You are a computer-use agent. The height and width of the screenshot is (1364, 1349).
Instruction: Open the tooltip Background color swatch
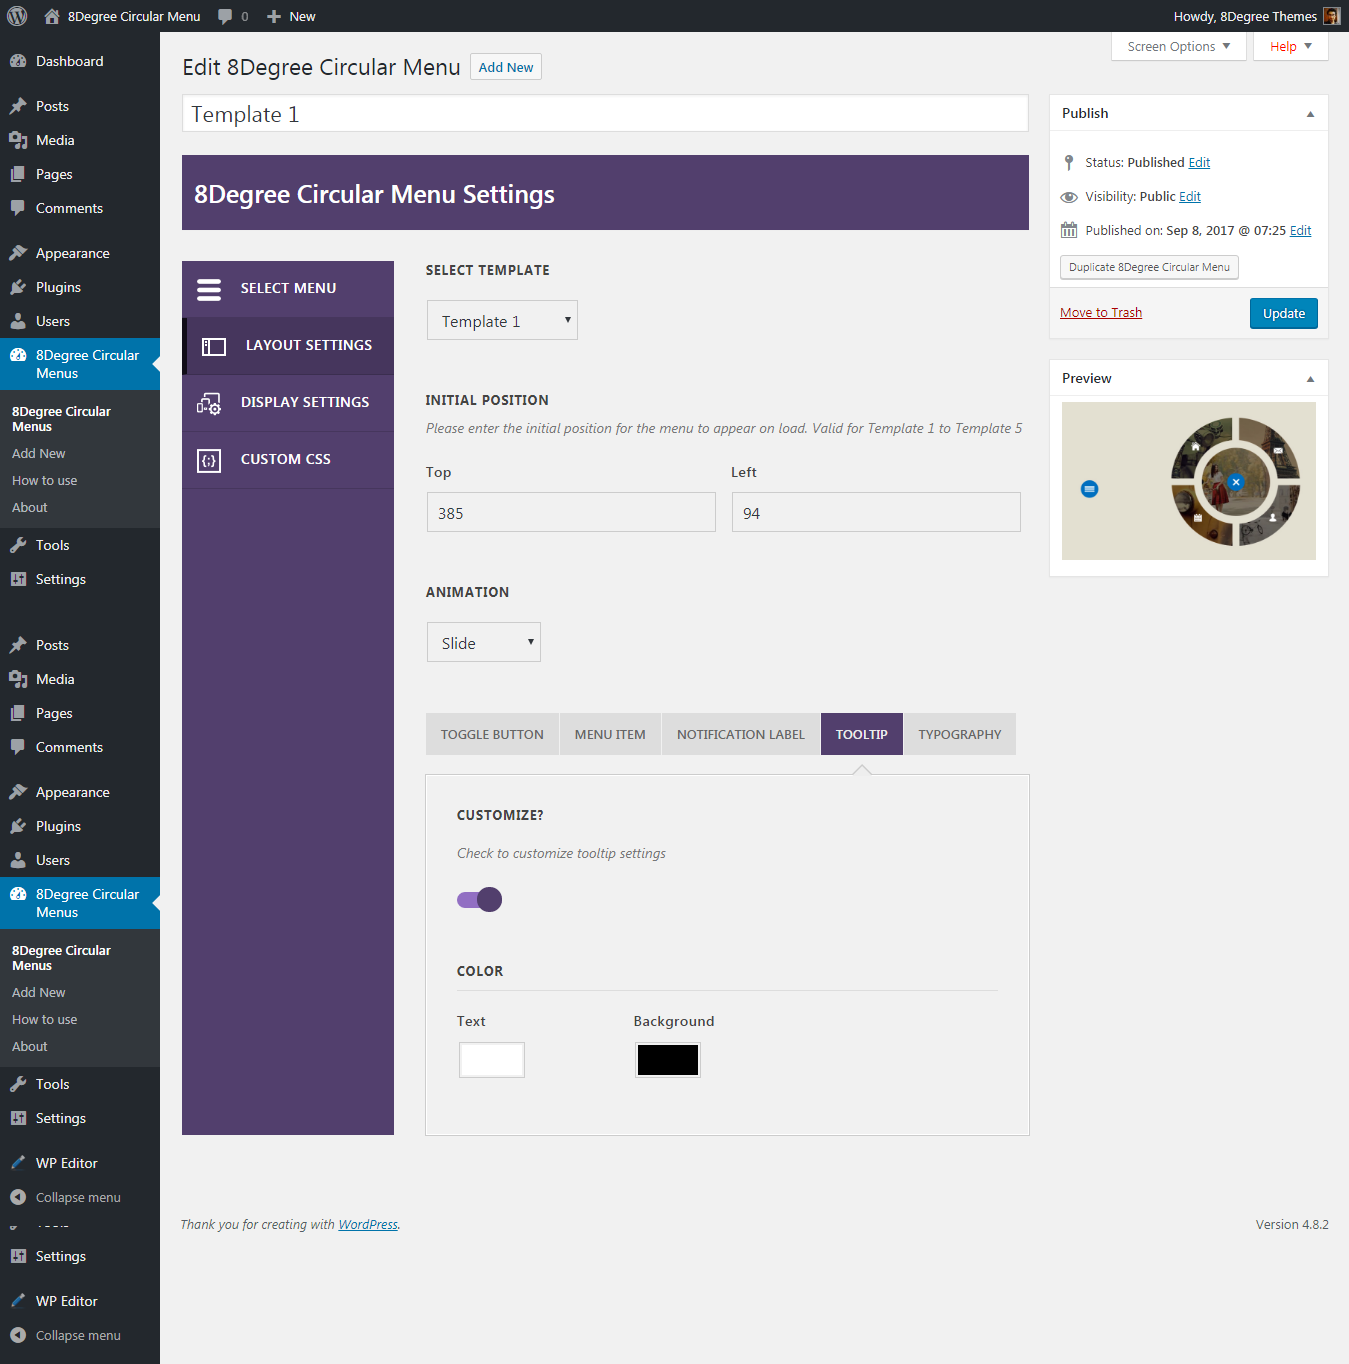point(668,1060)
